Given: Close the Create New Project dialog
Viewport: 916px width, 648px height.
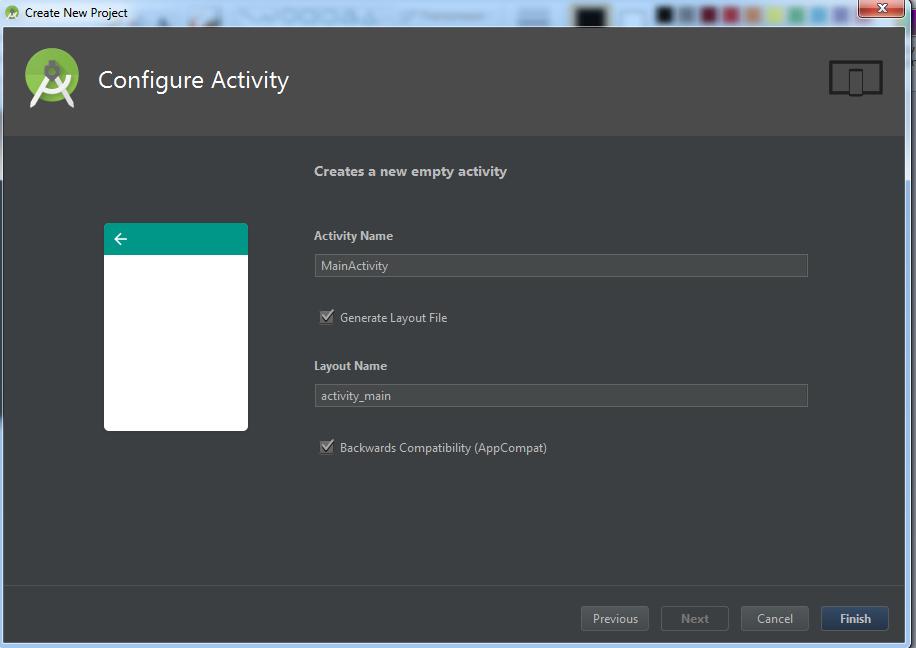Looking at the screenshot, I should pyautogui.click(x=881, y=8).
